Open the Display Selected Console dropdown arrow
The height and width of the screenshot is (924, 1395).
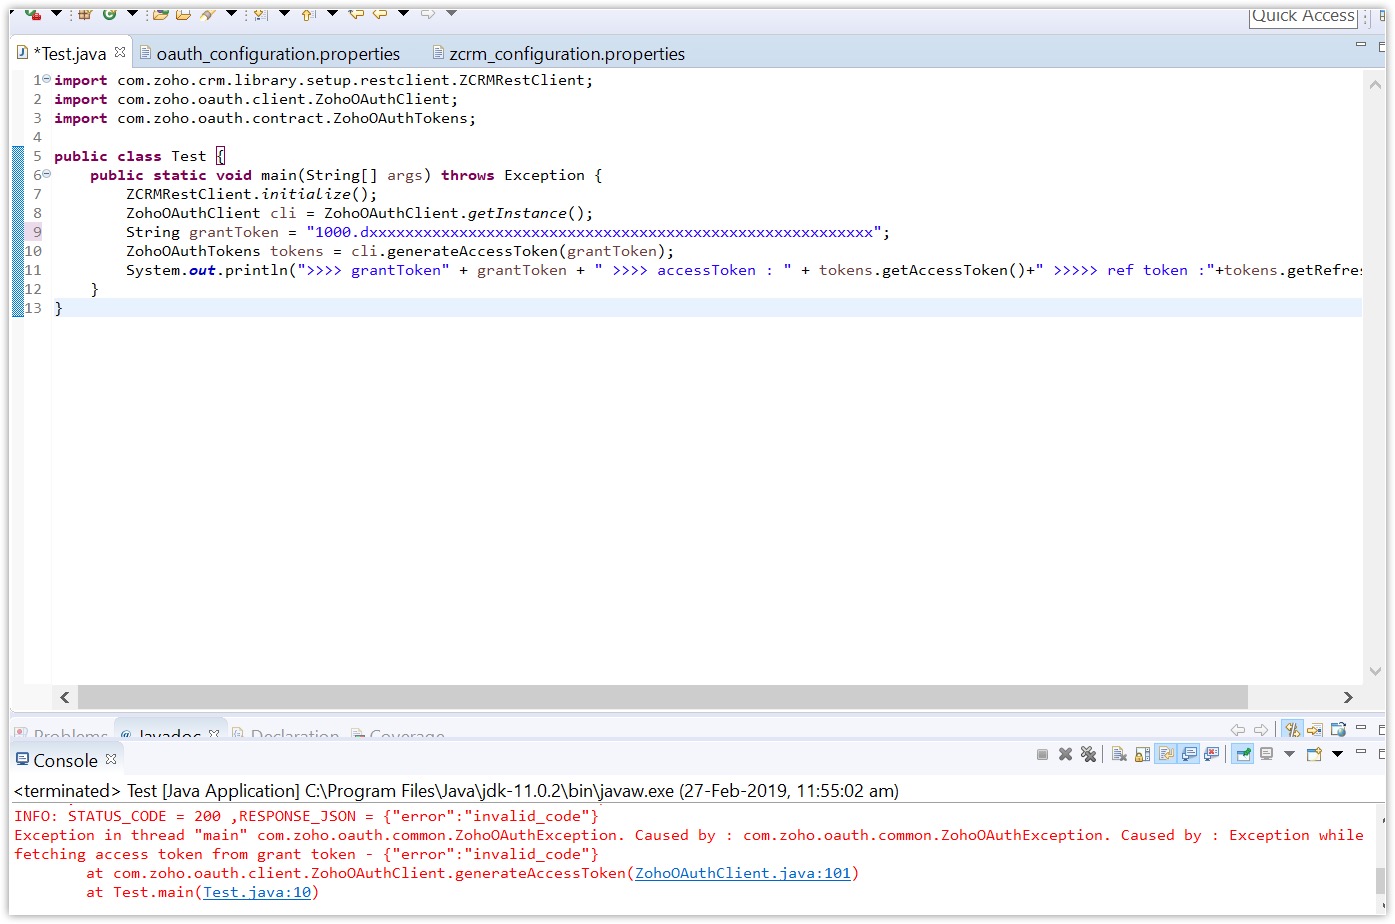[1289, 753]
